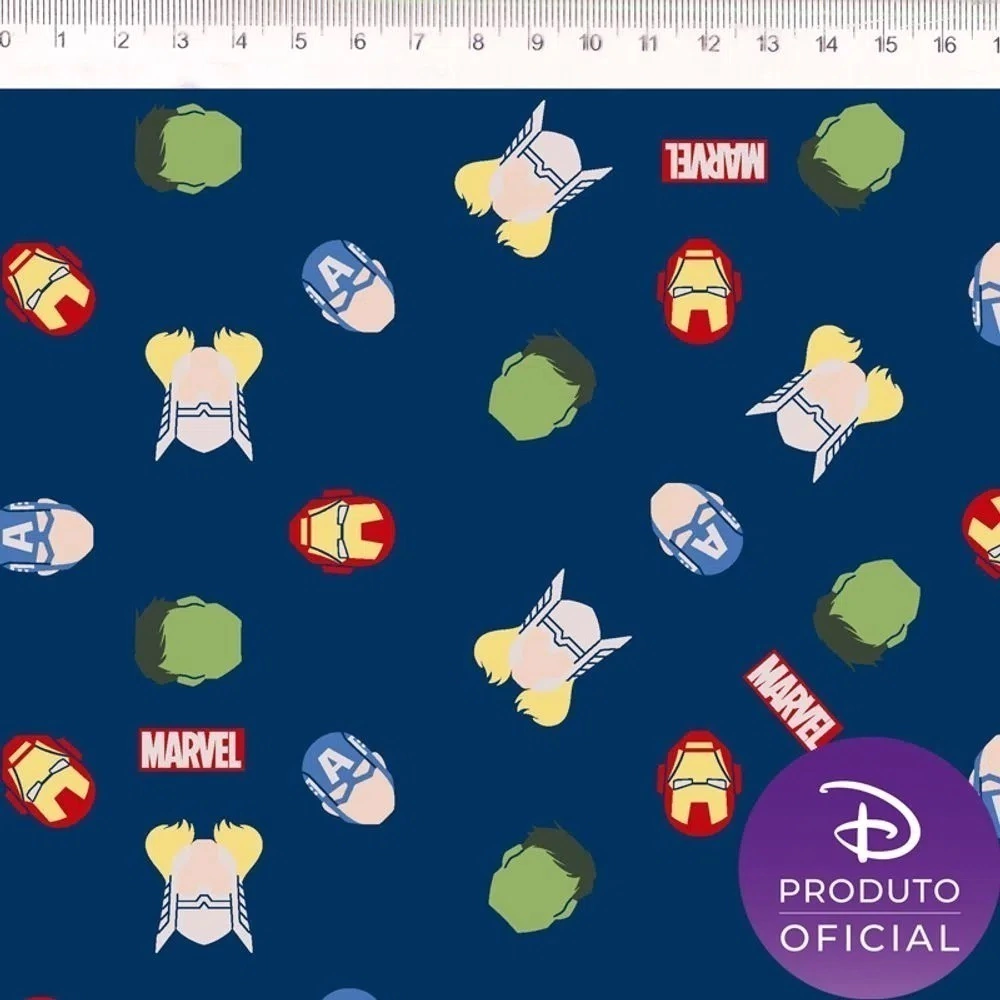
Task: Select the Hulk head beside upside-down MARVEL logo
Action: coord(851,157)
